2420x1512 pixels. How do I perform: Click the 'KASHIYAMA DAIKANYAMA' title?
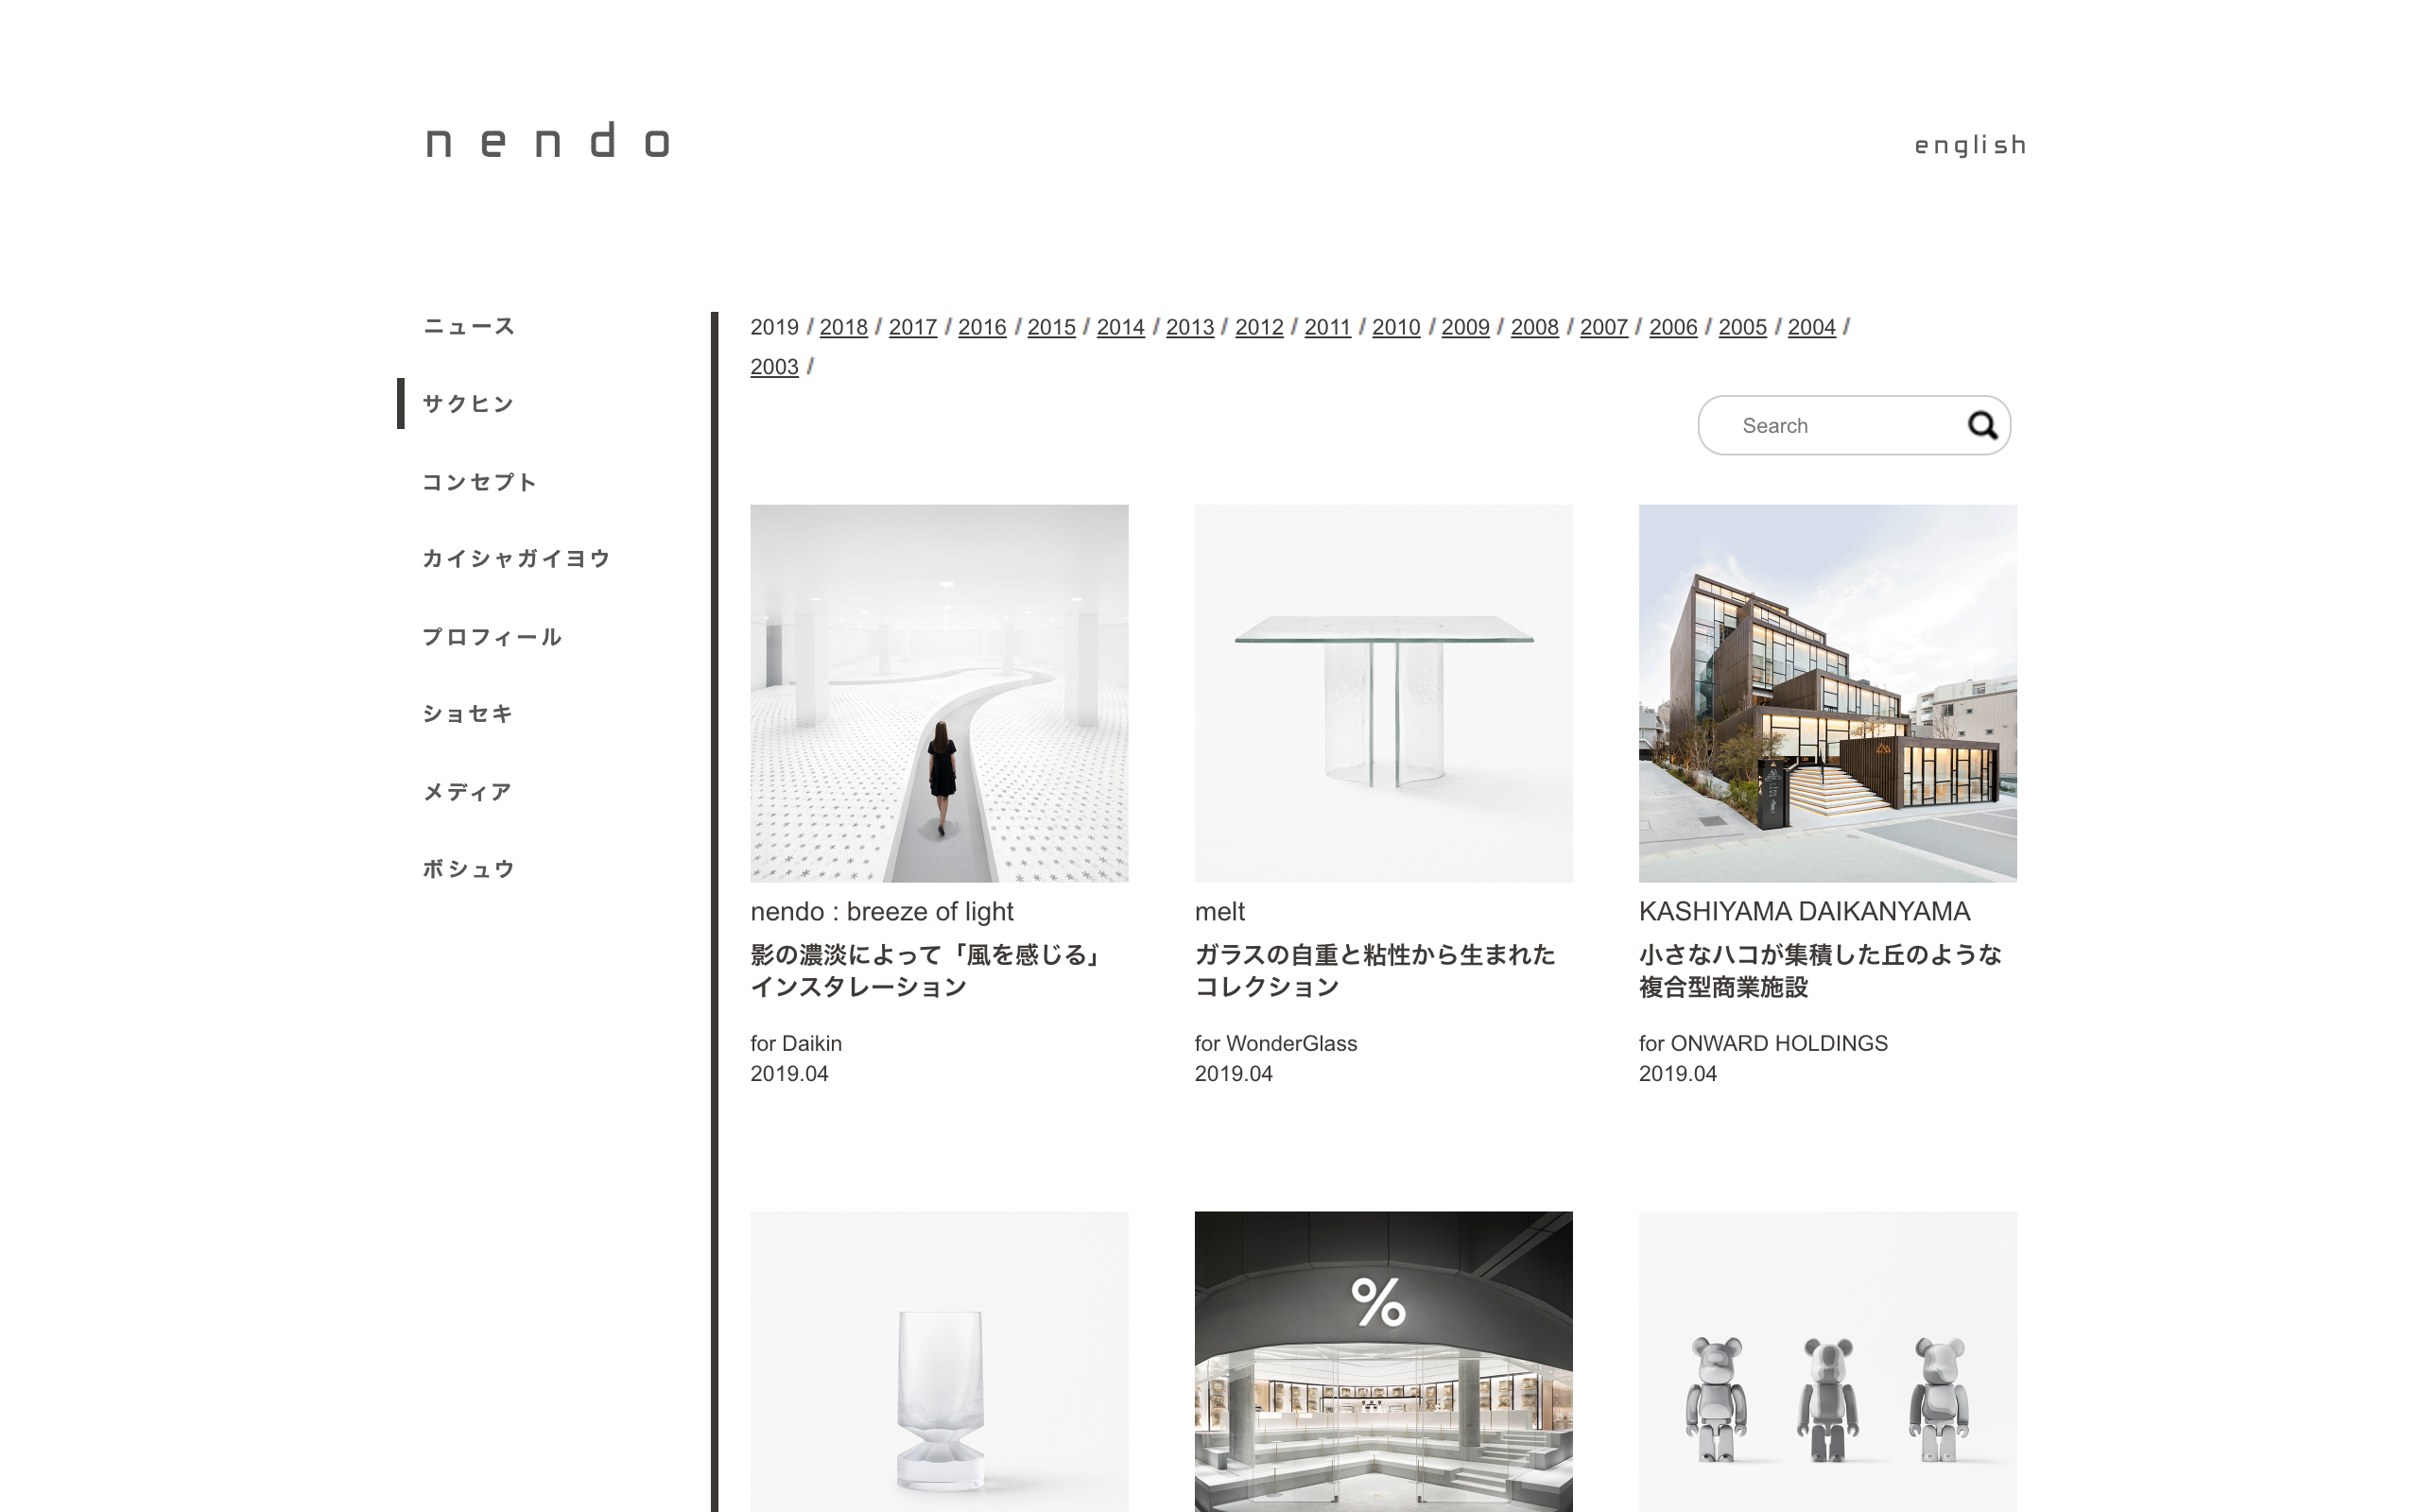tap(1804, 911)
